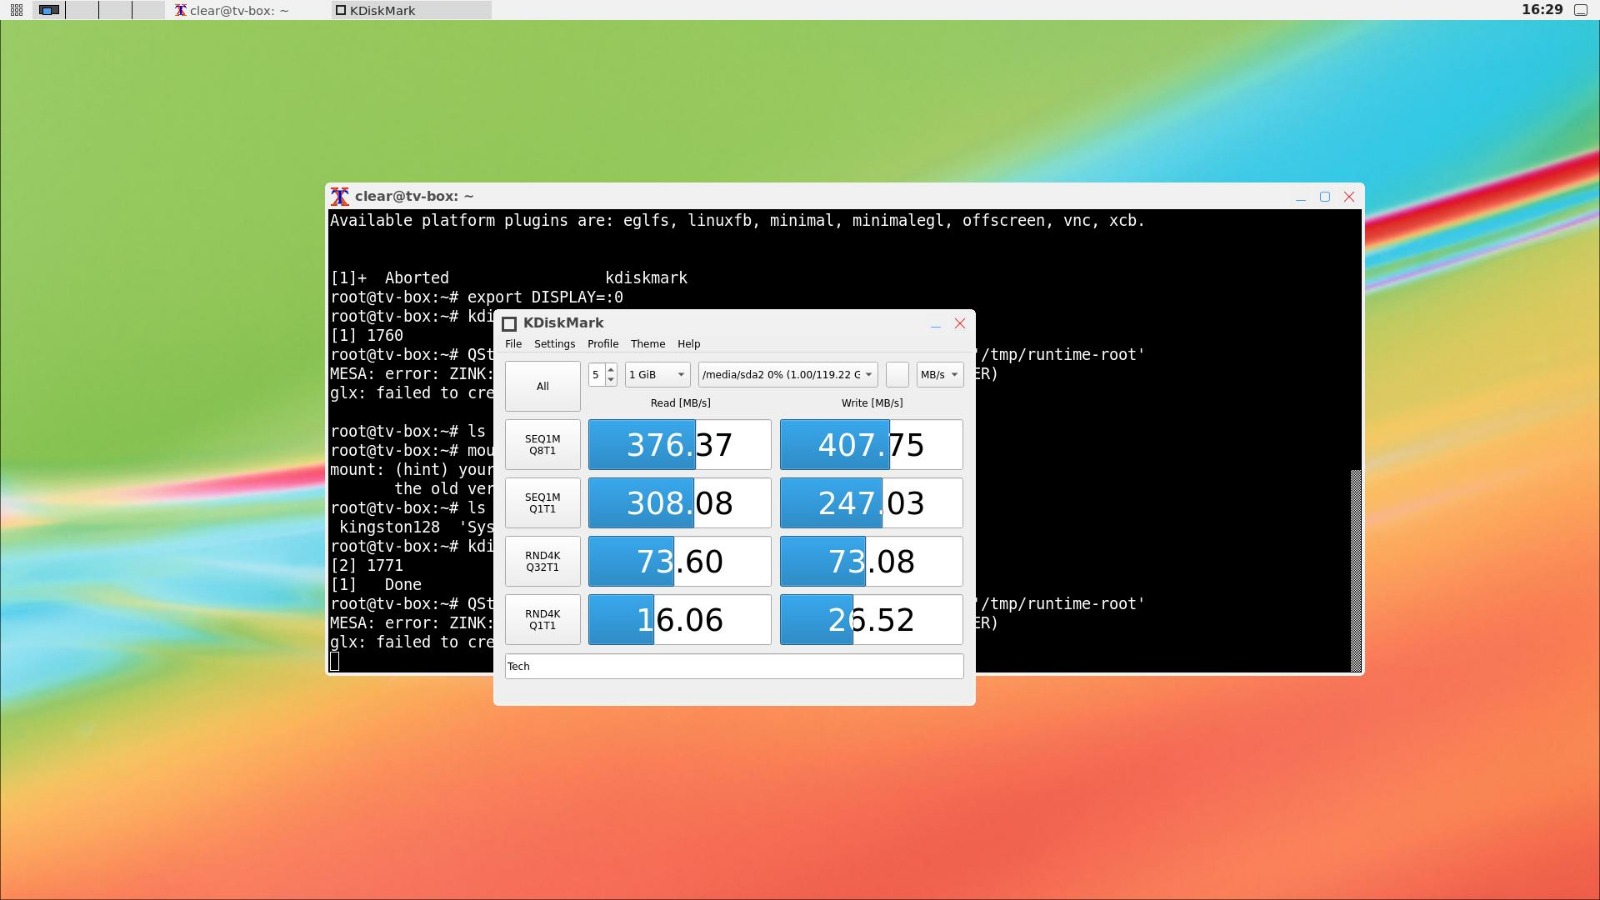Screen dimensions: 1600x900
Task: Click the KDiskMark window icon in its title bar
Action: [x=509, y=323]
